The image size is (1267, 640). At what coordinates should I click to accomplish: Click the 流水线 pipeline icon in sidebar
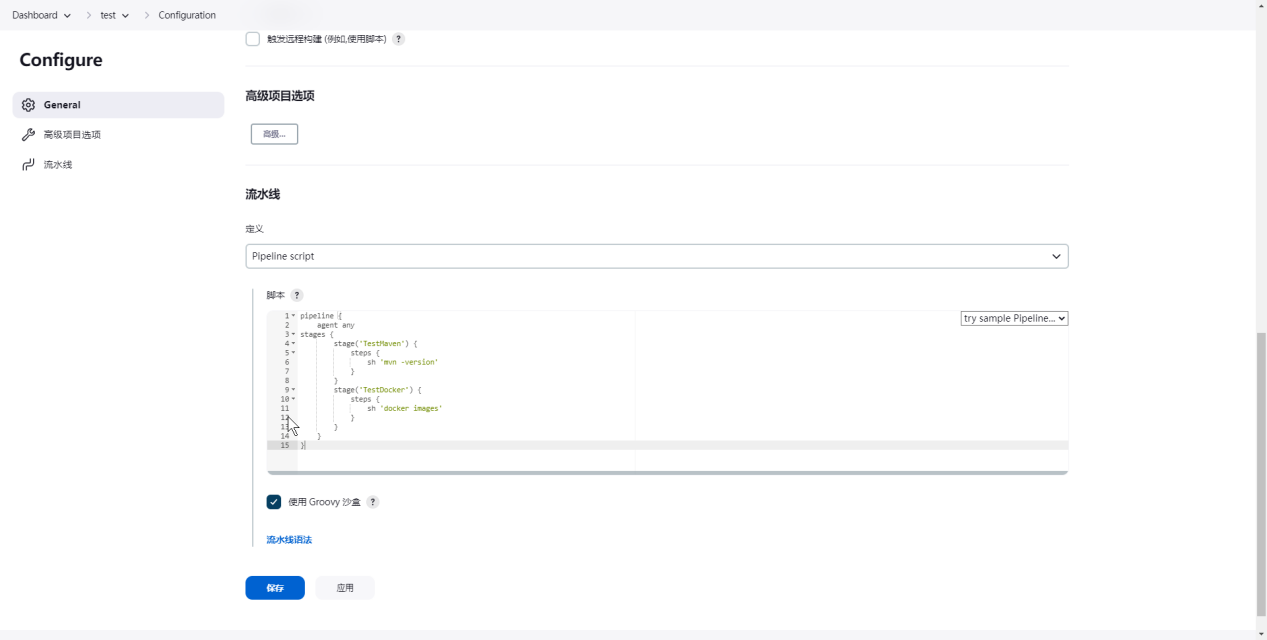28,165
